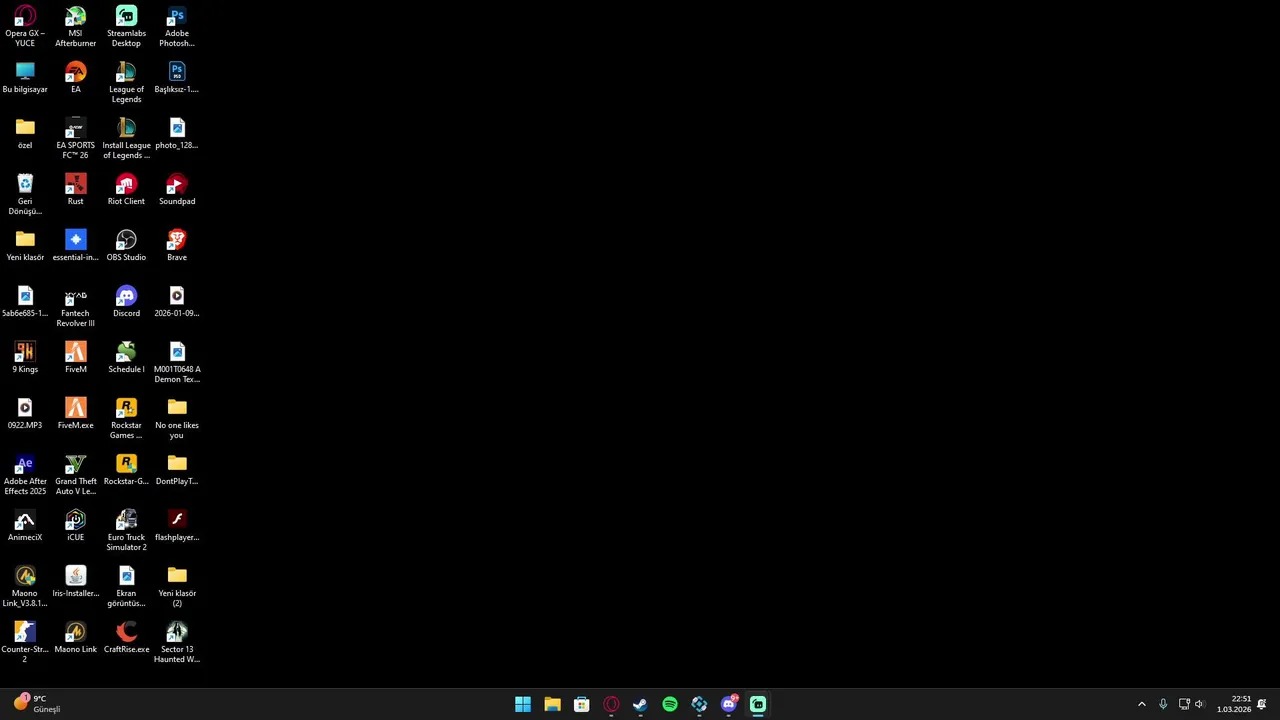Select the Maono Link app shortcut
The width and height of the screenshot is (1280, 720).
(76, 638)
